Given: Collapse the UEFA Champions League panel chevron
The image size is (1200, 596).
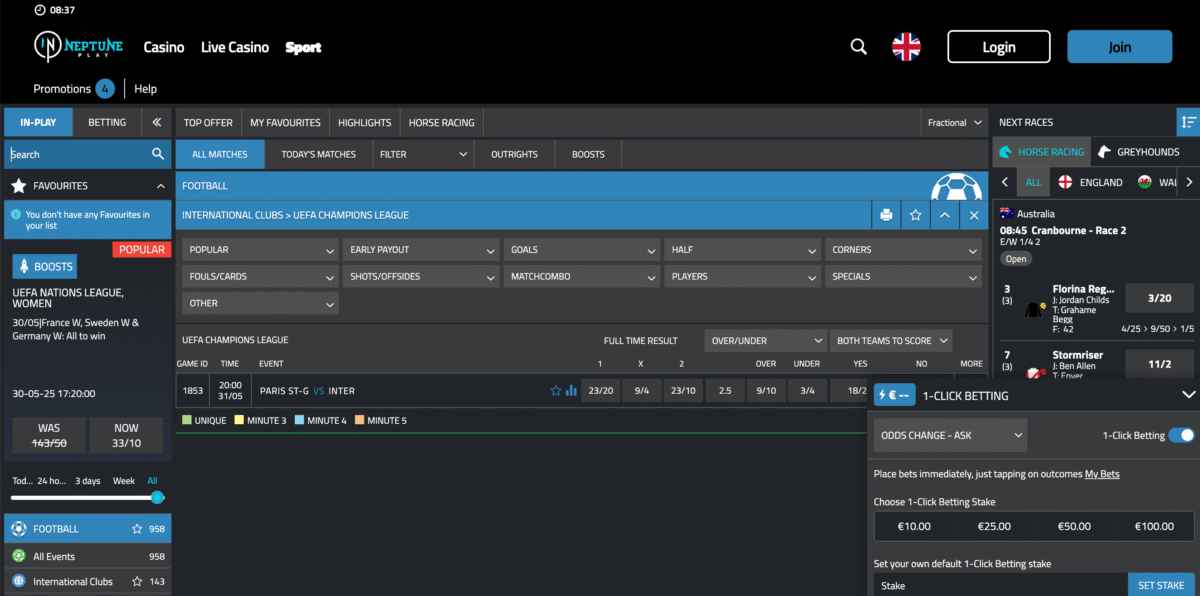Looking at the screenshot, I should [945, 215].
